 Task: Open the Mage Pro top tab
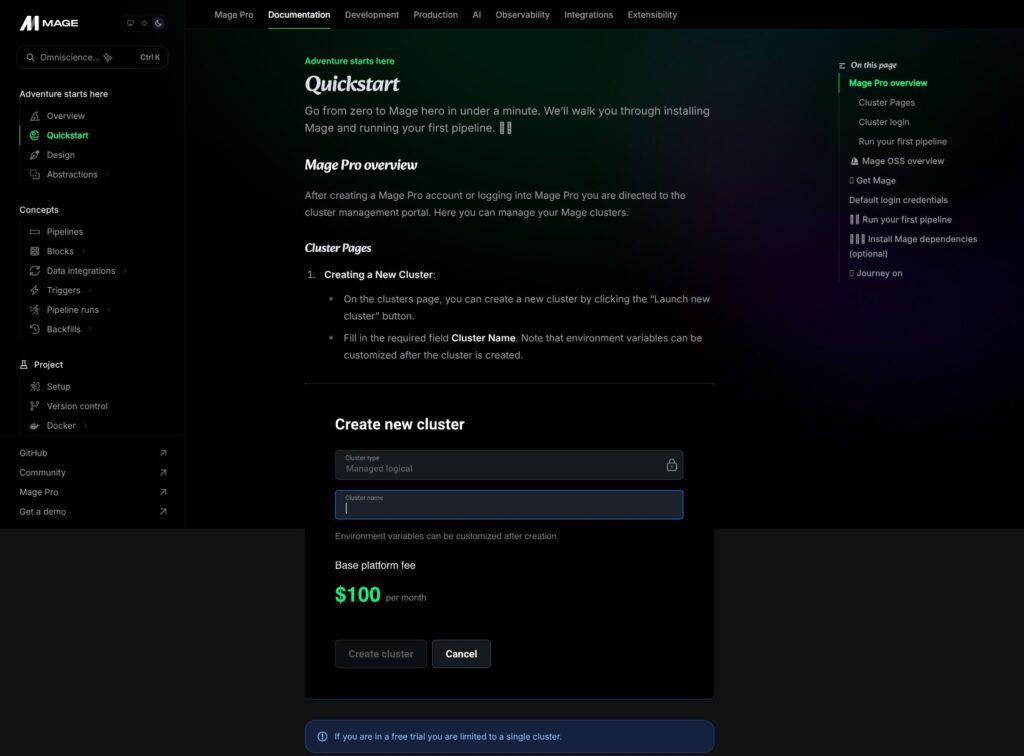[234, 14]
